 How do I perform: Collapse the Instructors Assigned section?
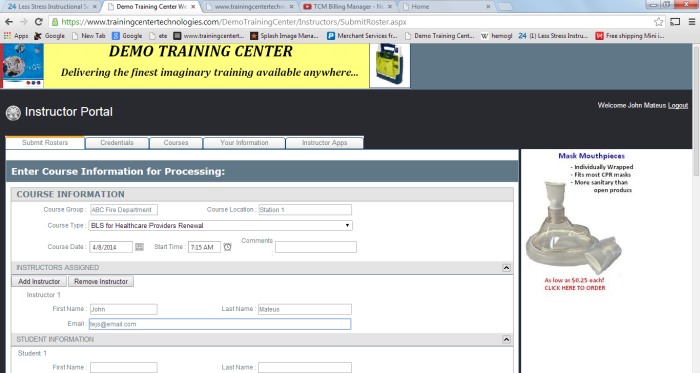click(x=506, y=268)
